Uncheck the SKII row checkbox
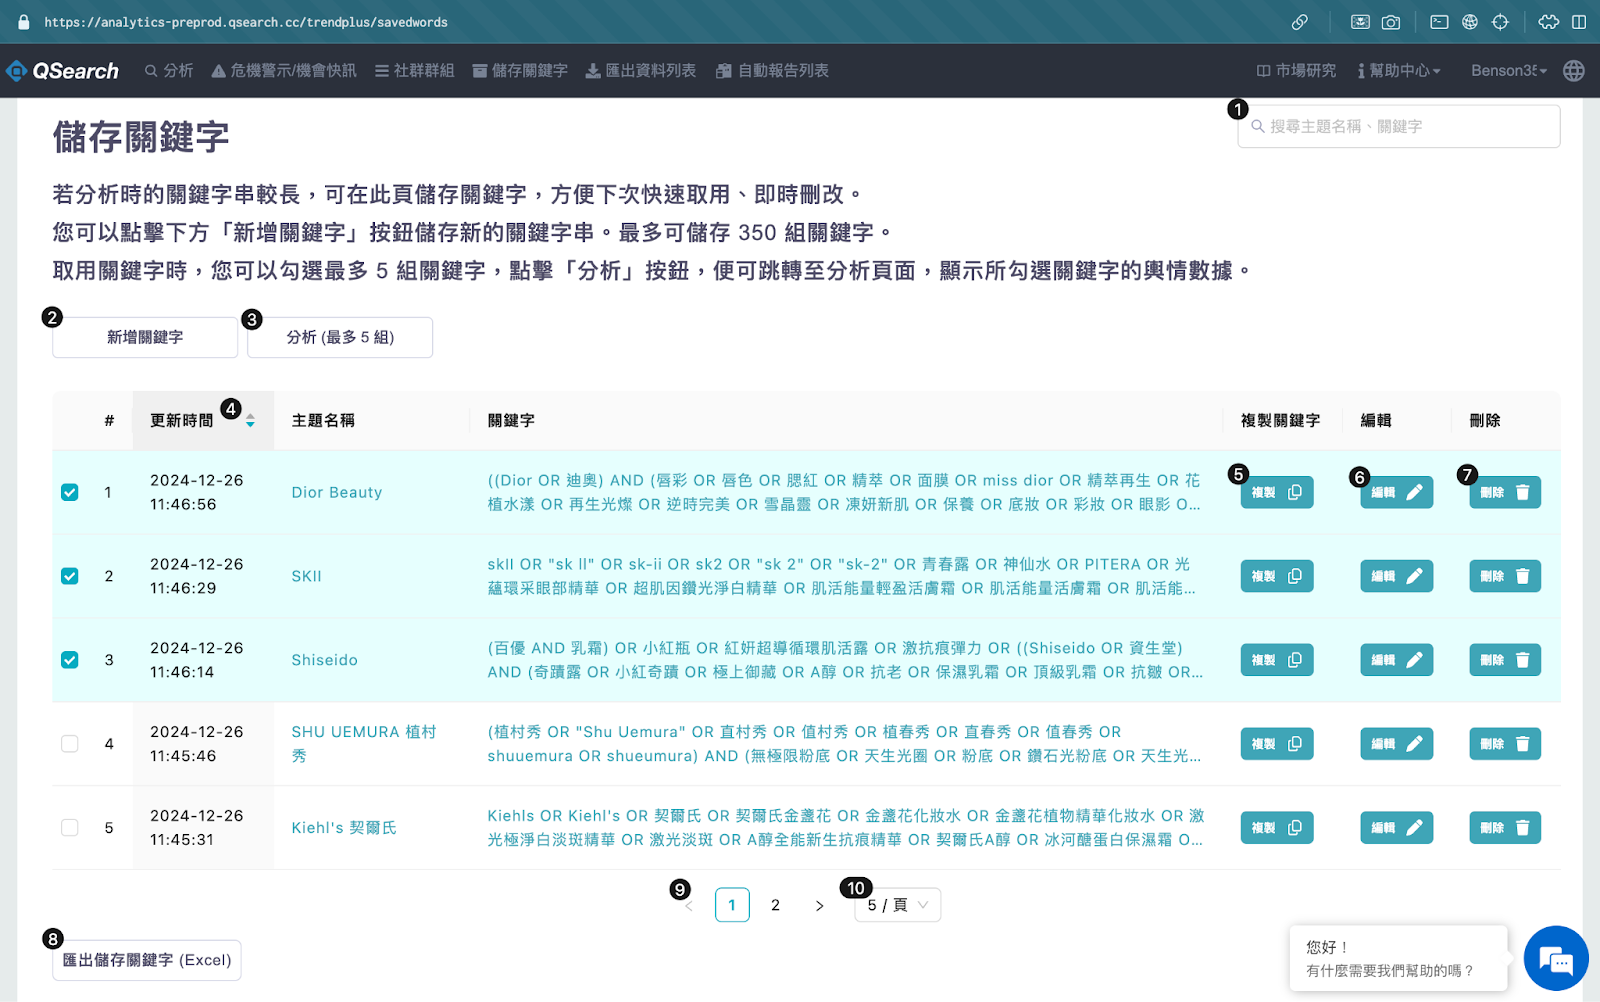Viewport: 1600px width, 1002px height. click(70, 576)
